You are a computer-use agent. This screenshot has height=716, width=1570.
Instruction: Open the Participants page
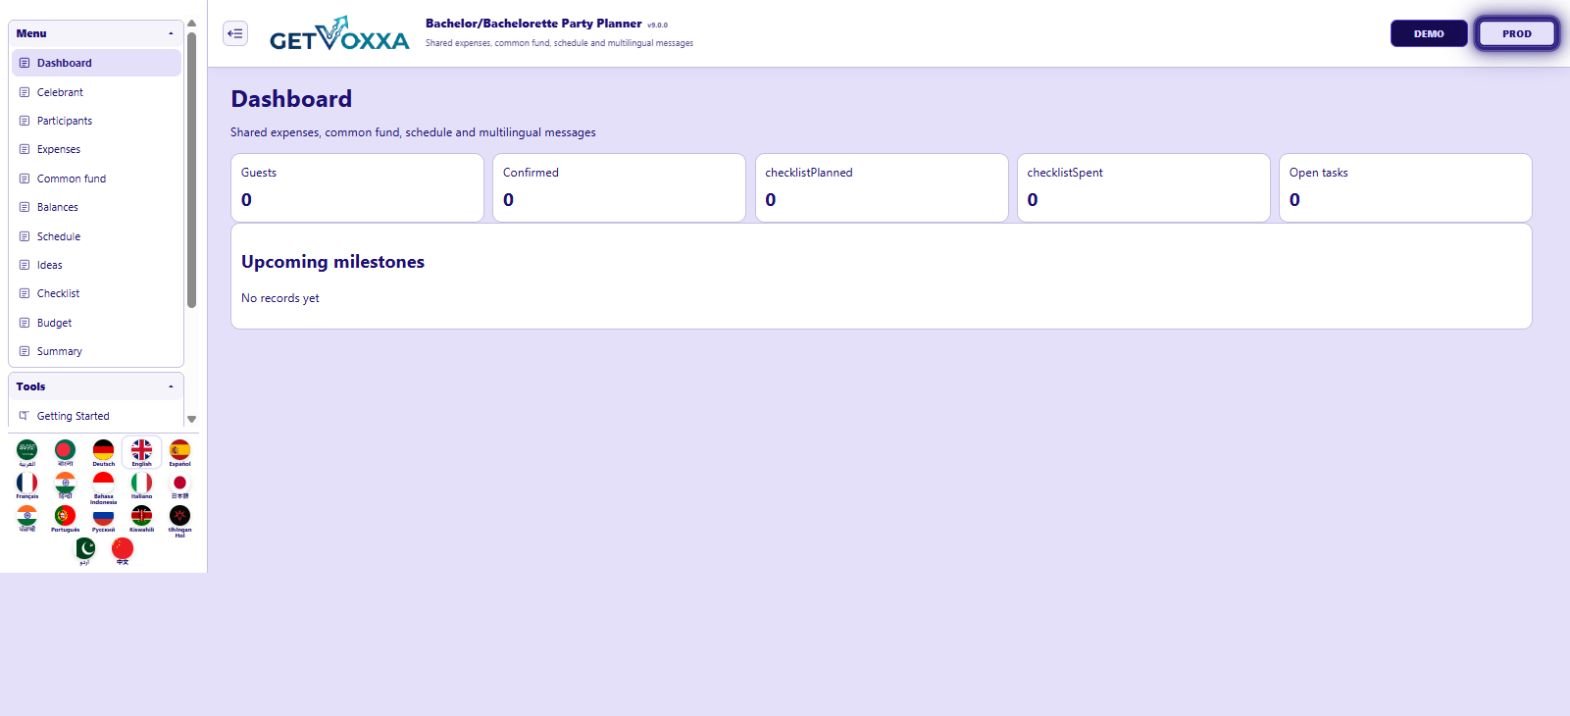96,121
